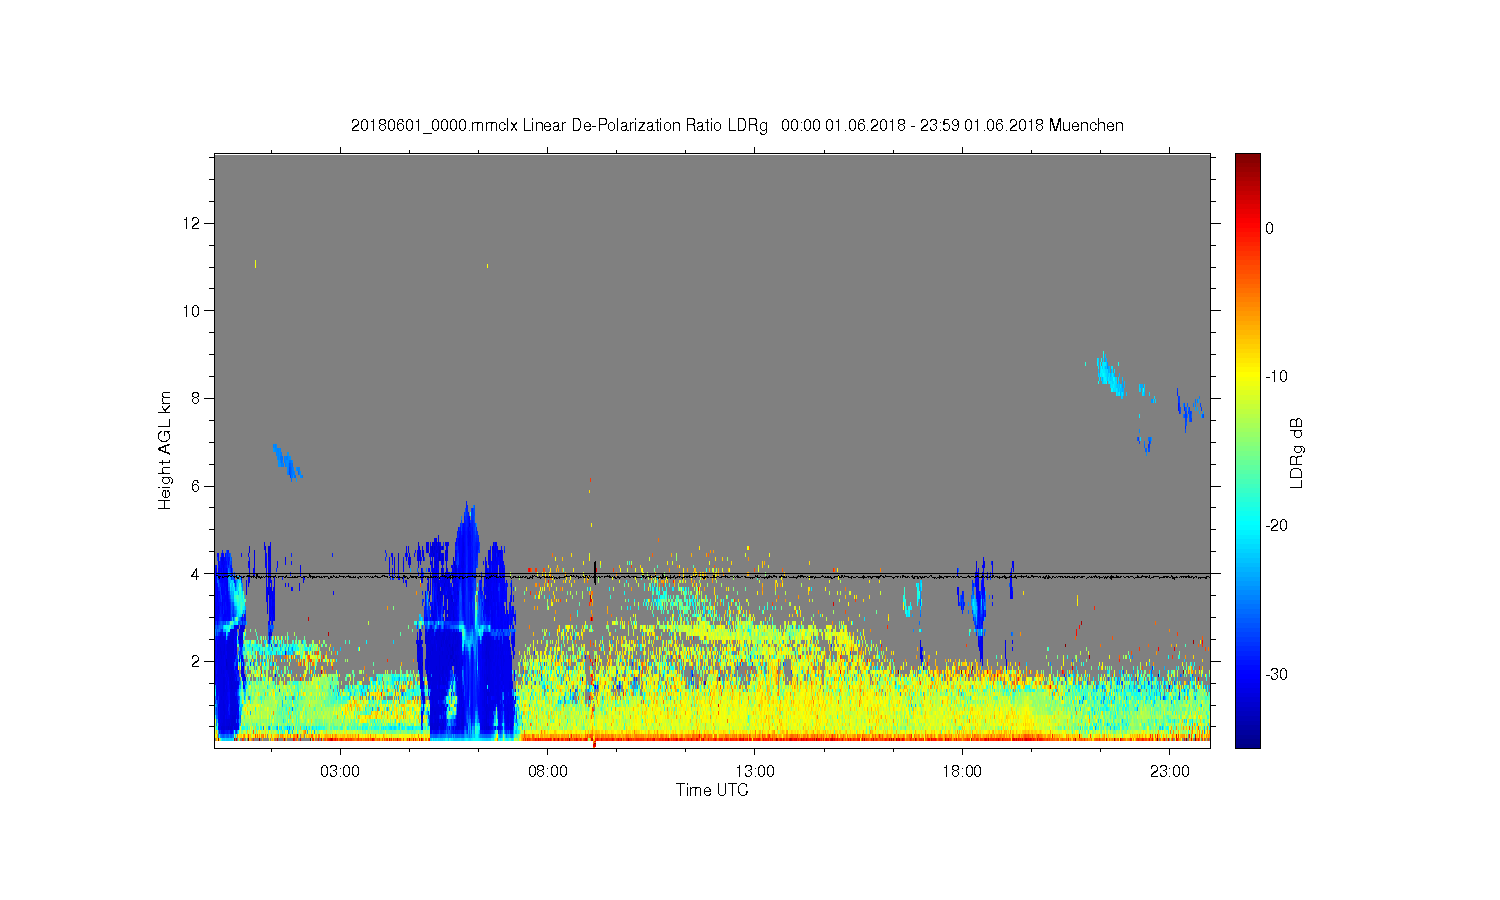Click the 08:00 time tick label
The image size is (1500, 900).
point(548,772)
